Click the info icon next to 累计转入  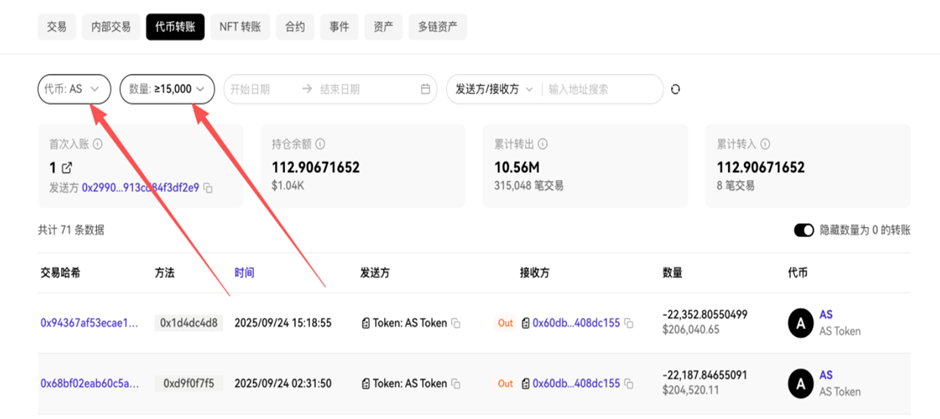coord(766,145)
